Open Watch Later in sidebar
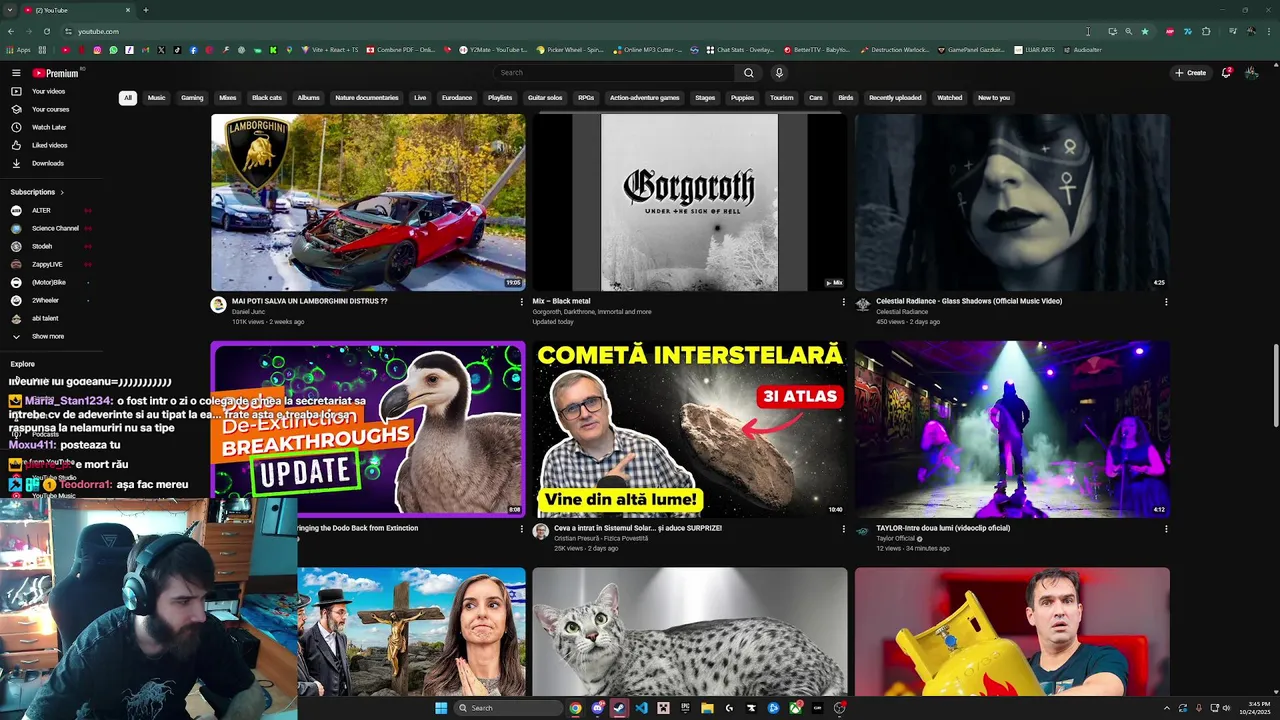This screenshot has height=720, width=1280. pos(50,127)
